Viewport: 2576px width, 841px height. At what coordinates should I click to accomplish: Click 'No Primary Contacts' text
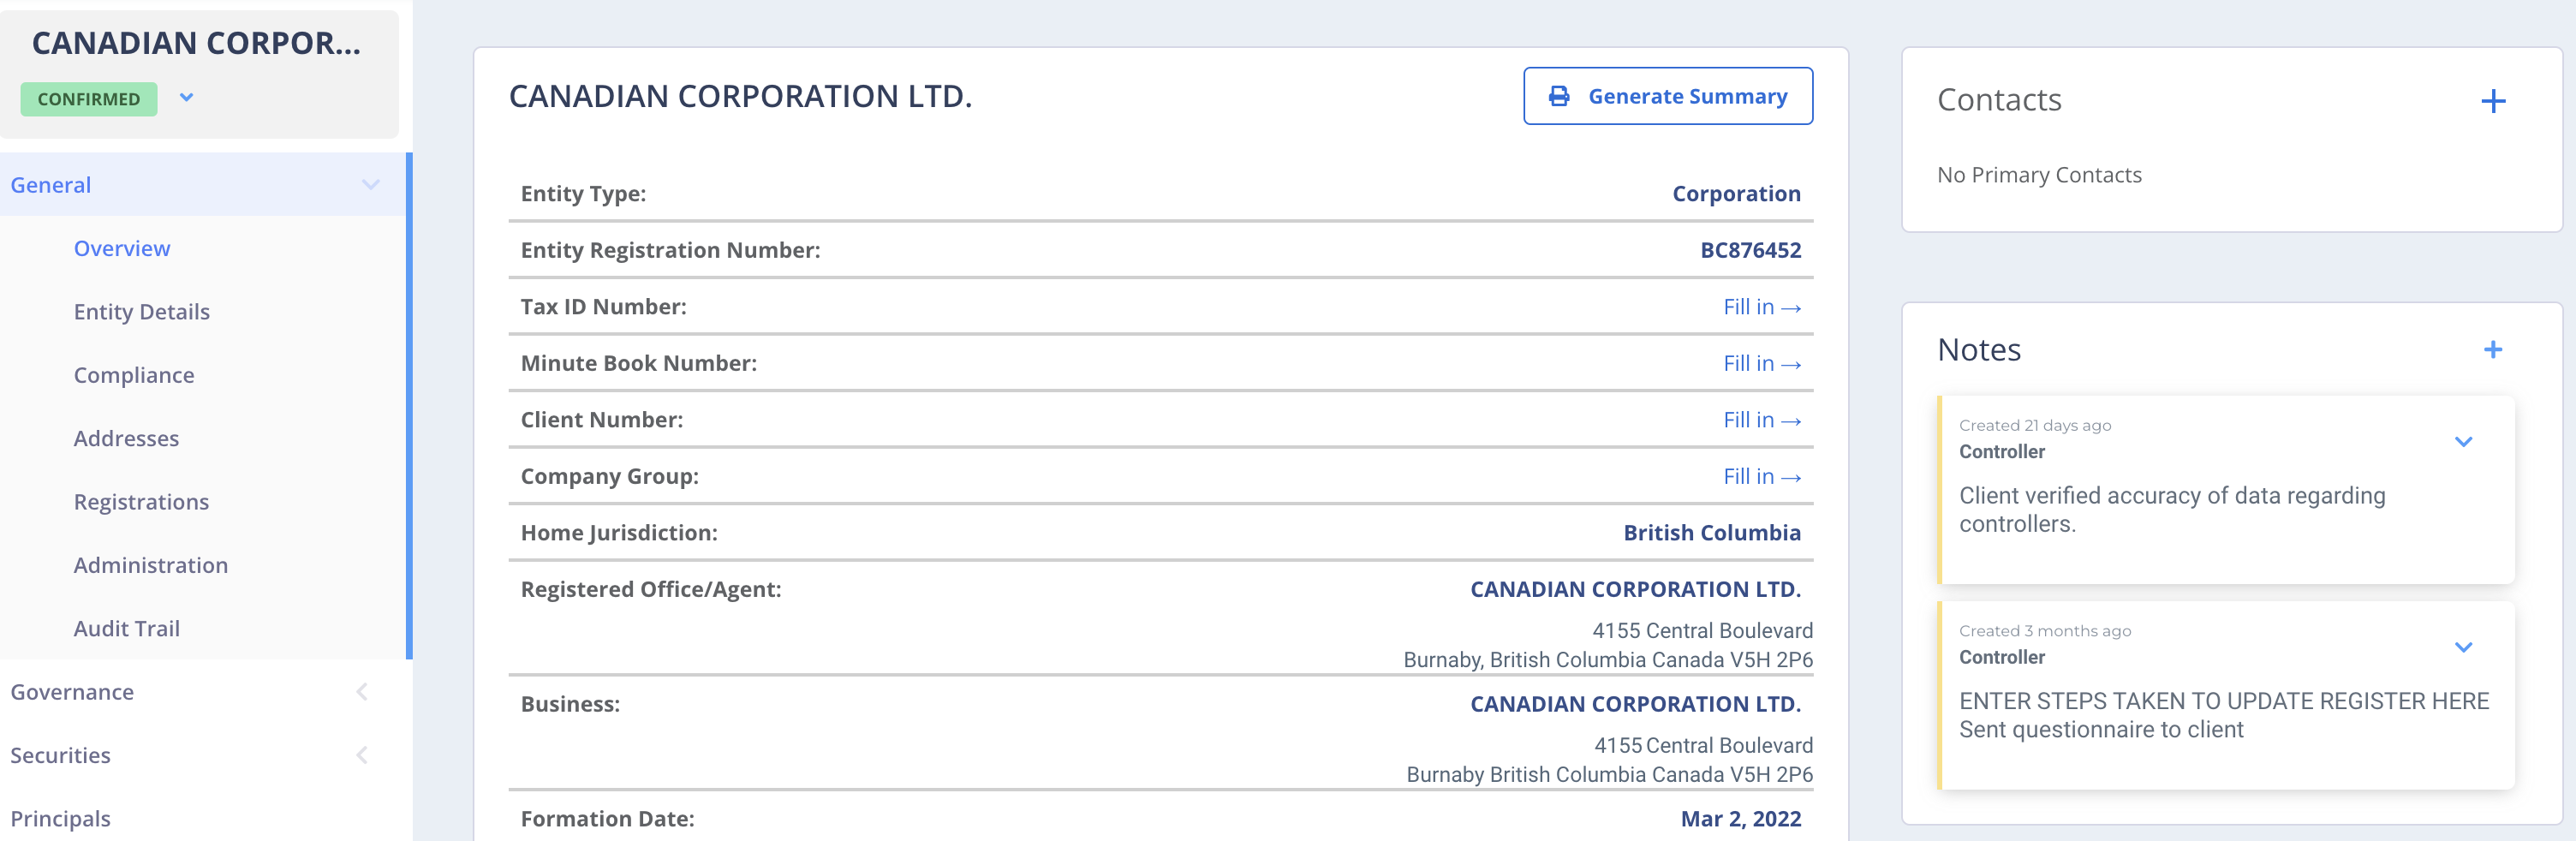[x=2038, y=175]
